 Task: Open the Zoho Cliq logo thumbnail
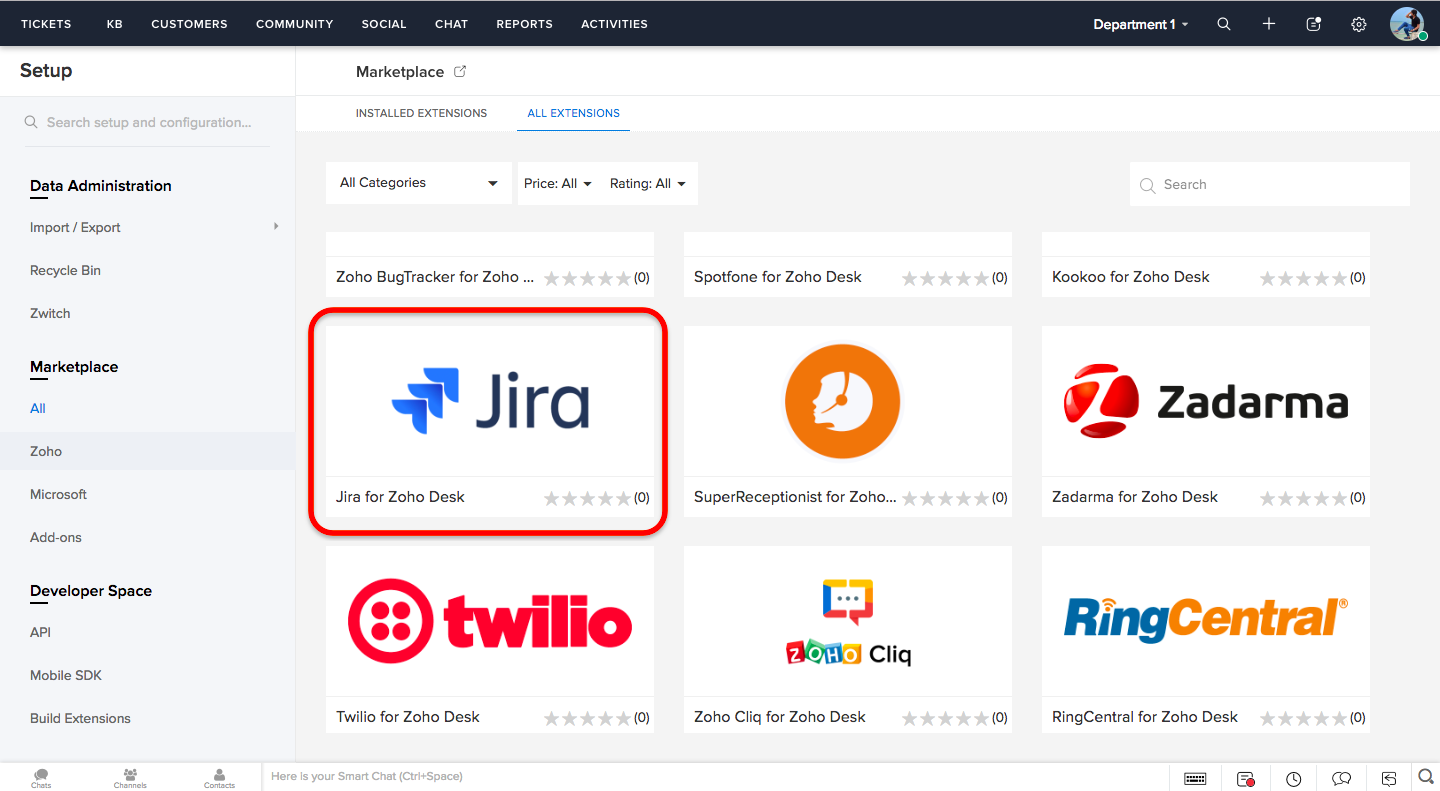point(848,621)
